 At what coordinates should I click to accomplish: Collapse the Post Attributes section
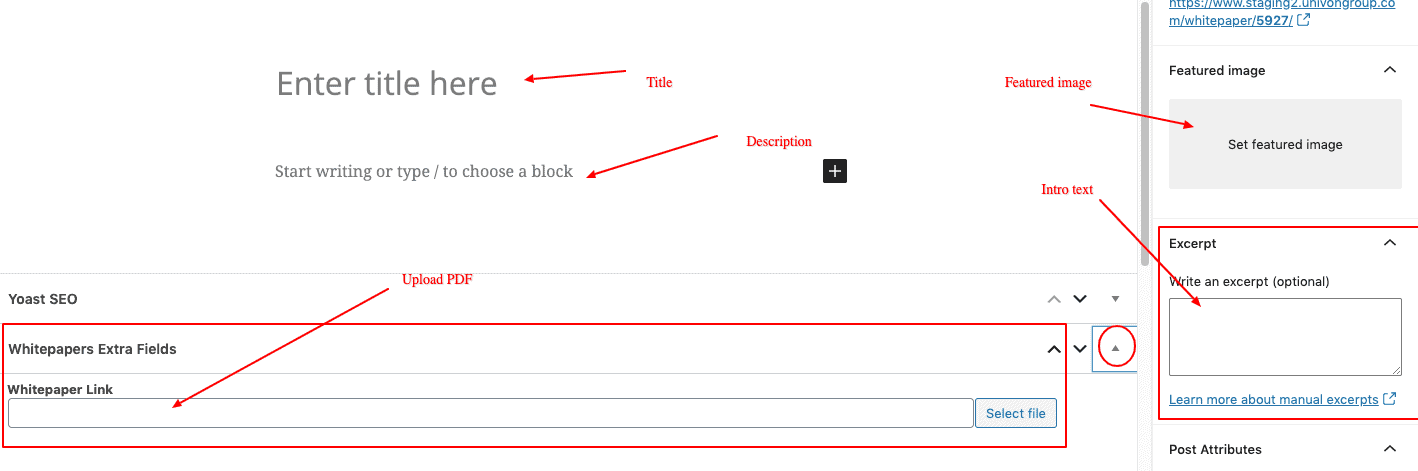tap(1389, 450)
